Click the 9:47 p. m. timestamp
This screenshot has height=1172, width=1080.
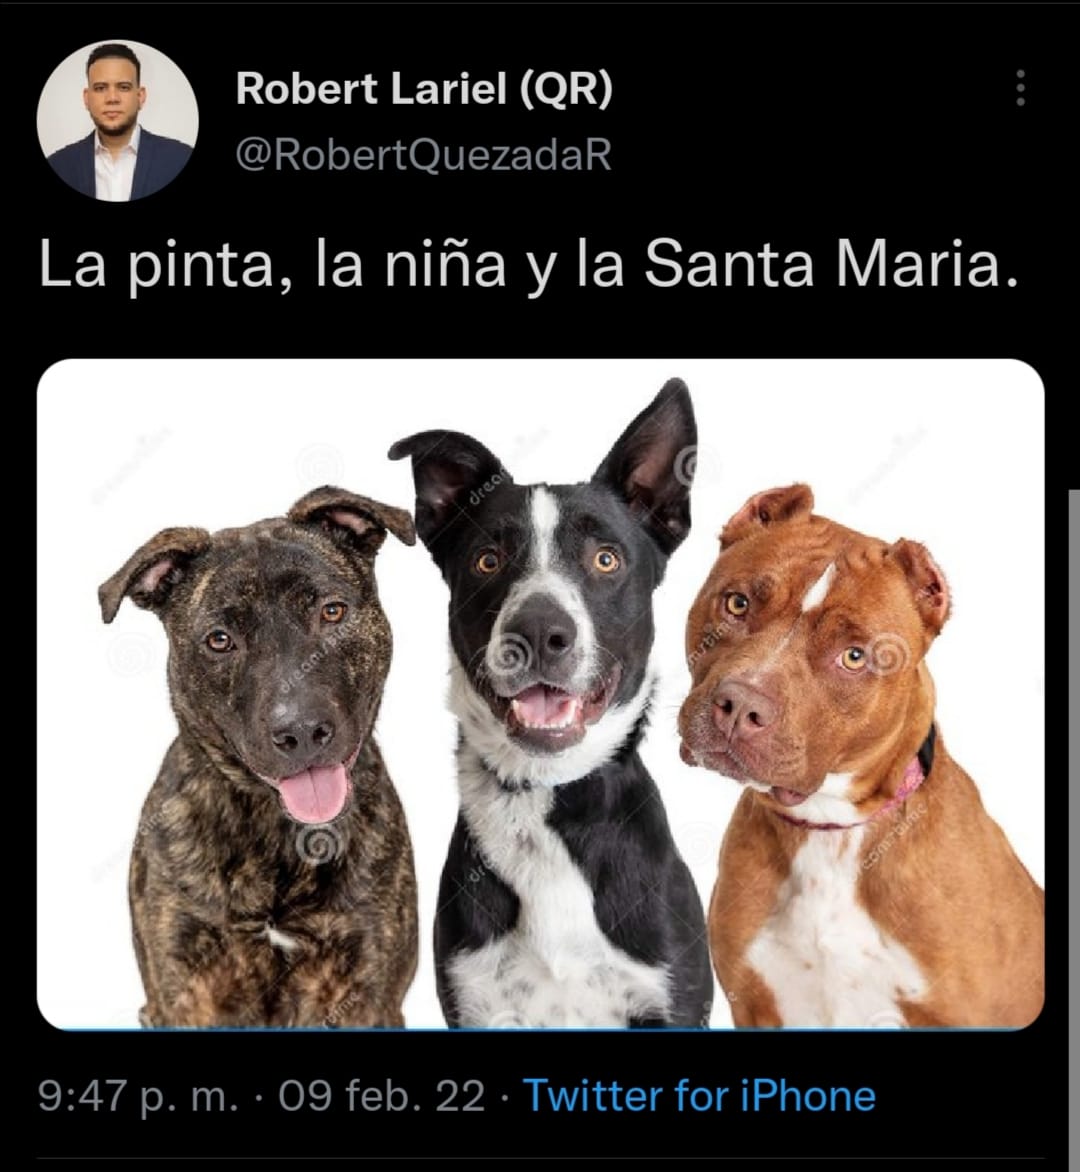138,1096
